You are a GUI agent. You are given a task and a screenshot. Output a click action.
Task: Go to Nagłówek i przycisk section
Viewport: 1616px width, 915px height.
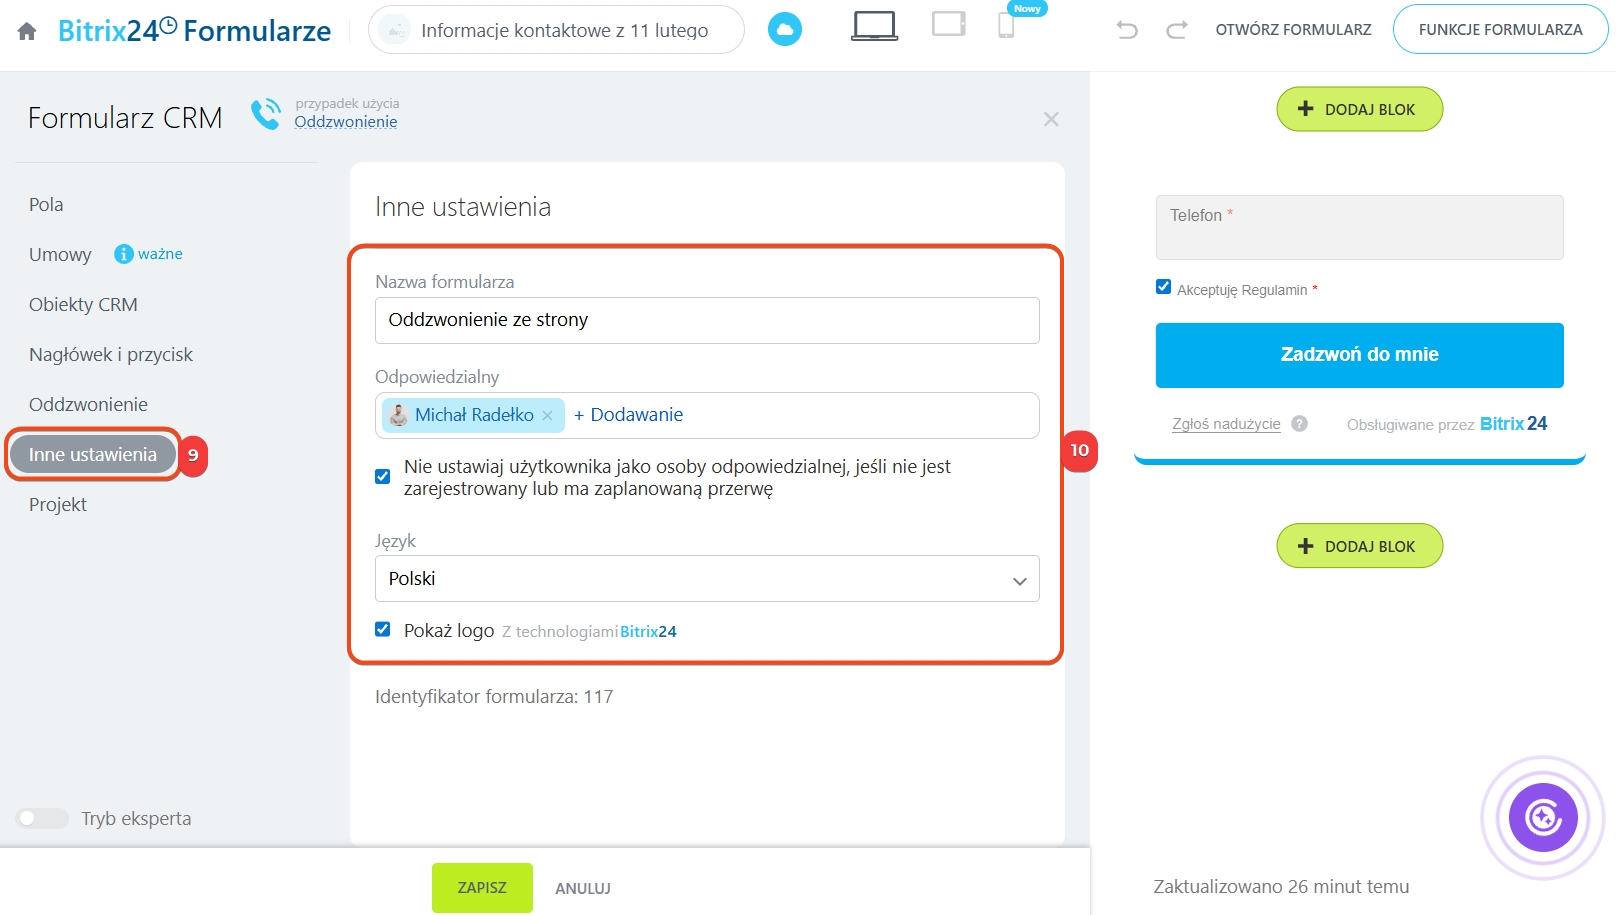111,355
